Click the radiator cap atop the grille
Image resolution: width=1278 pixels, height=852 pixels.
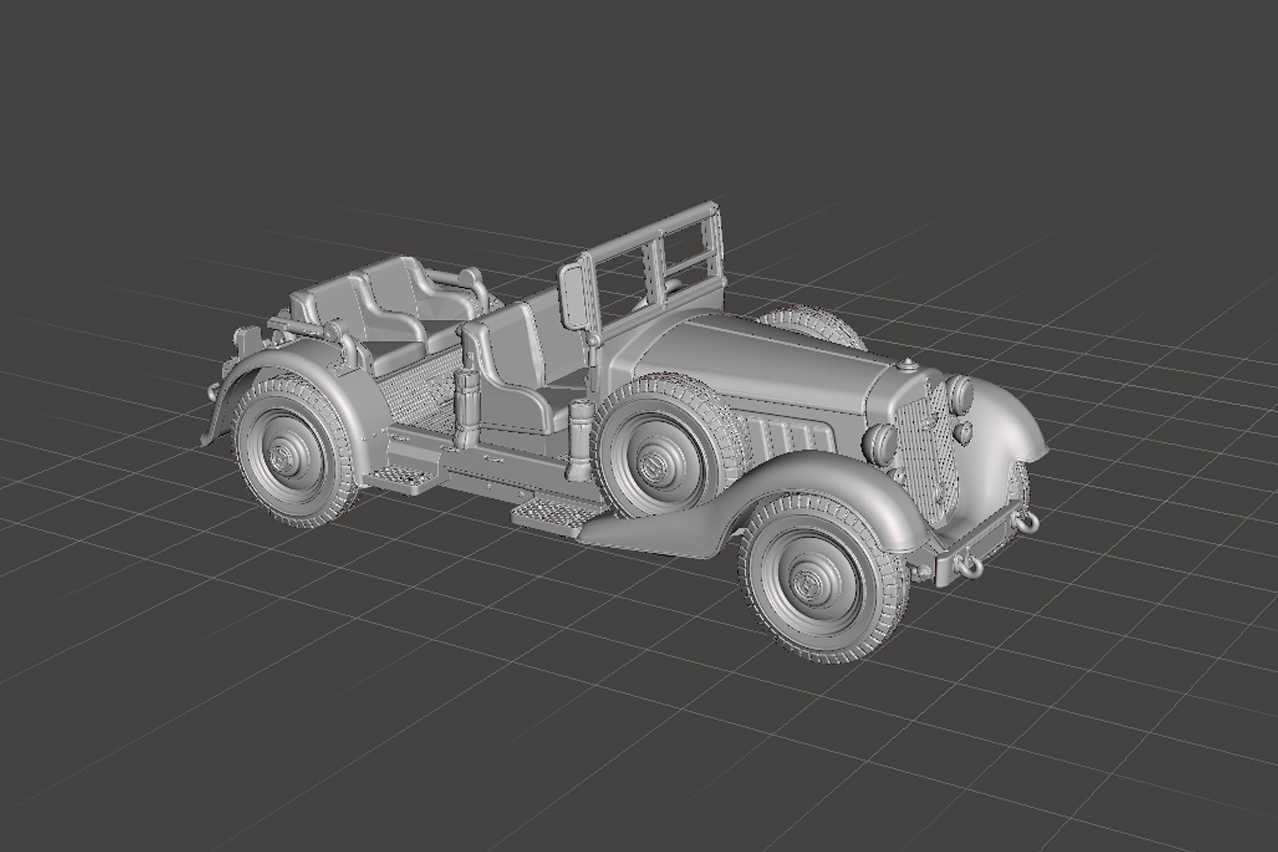coord(907,365)
